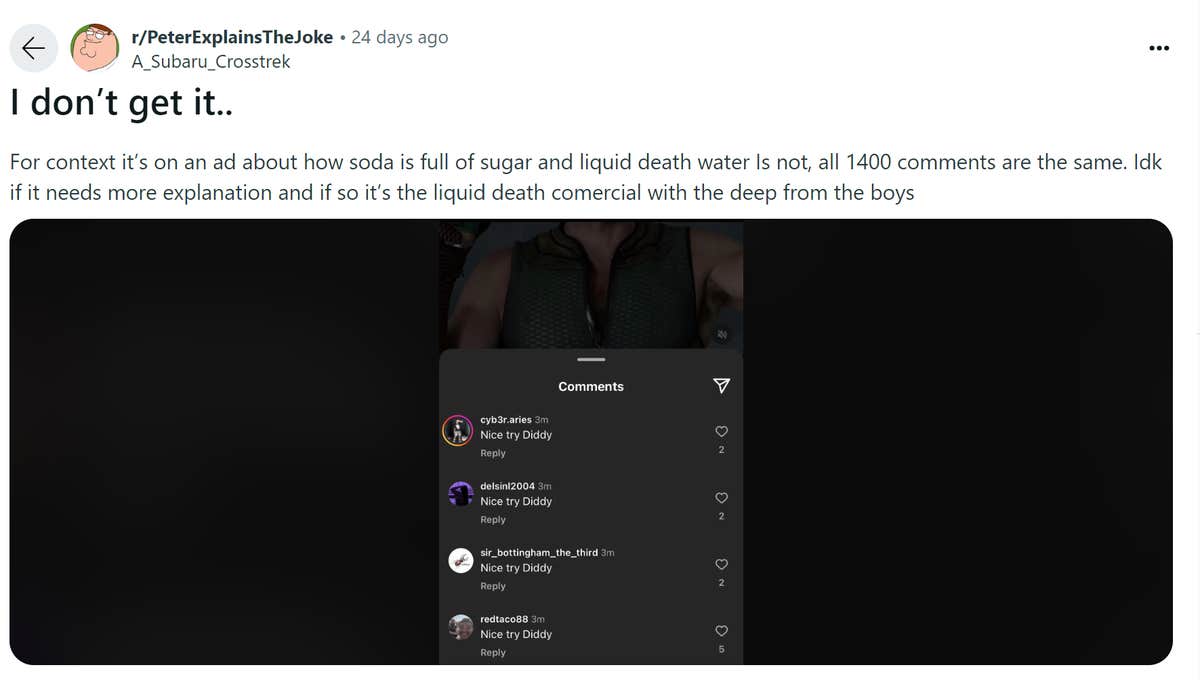The image size is (1200, 680).
Task: Click the heart on redtaco88's comment
Action: pyautogui.click(x=721, y=630)
